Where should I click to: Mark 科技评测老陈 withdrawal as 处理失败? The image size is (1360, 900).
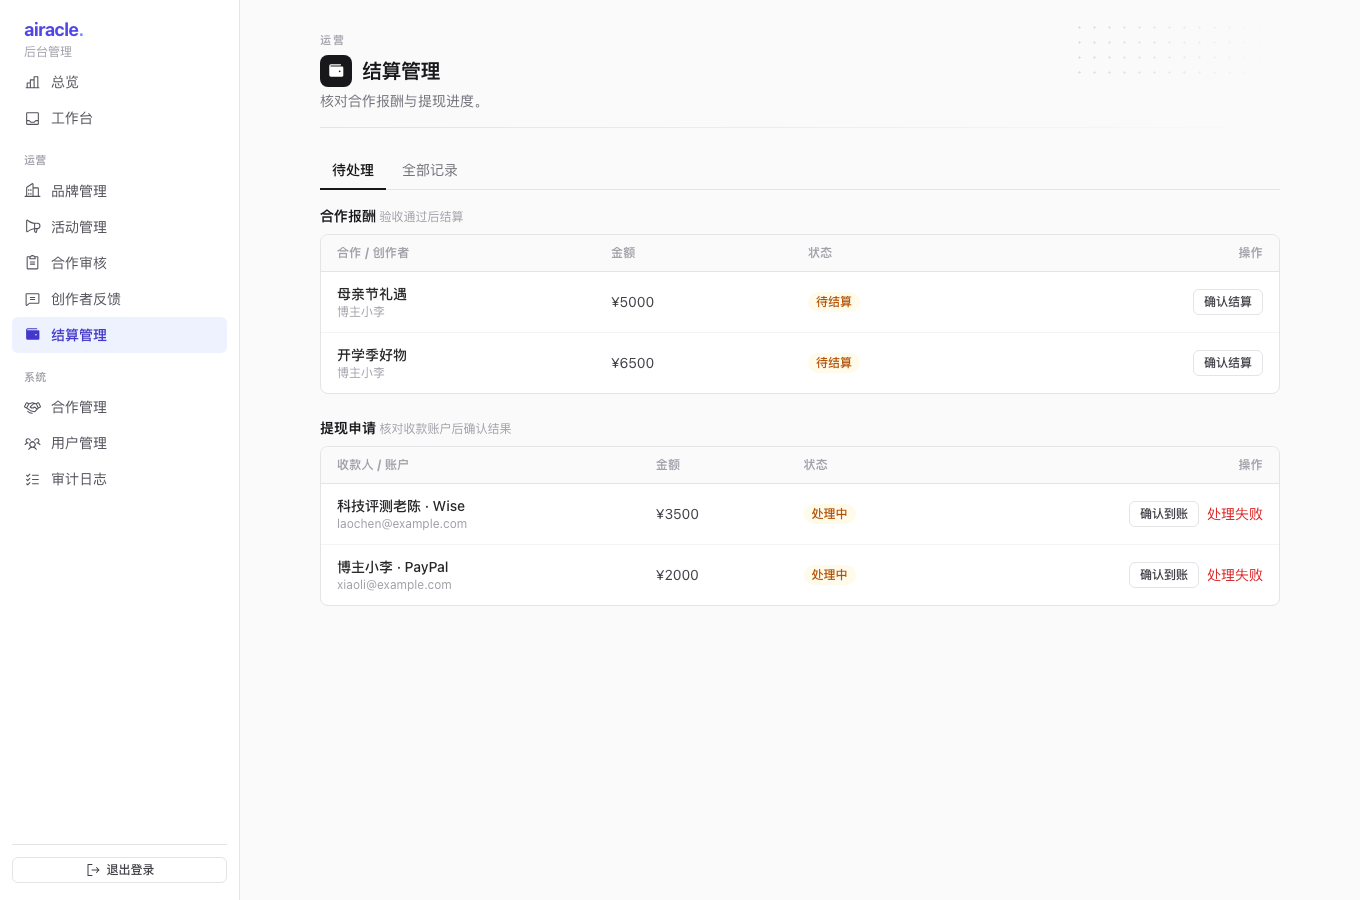[x=1235, y=514]
